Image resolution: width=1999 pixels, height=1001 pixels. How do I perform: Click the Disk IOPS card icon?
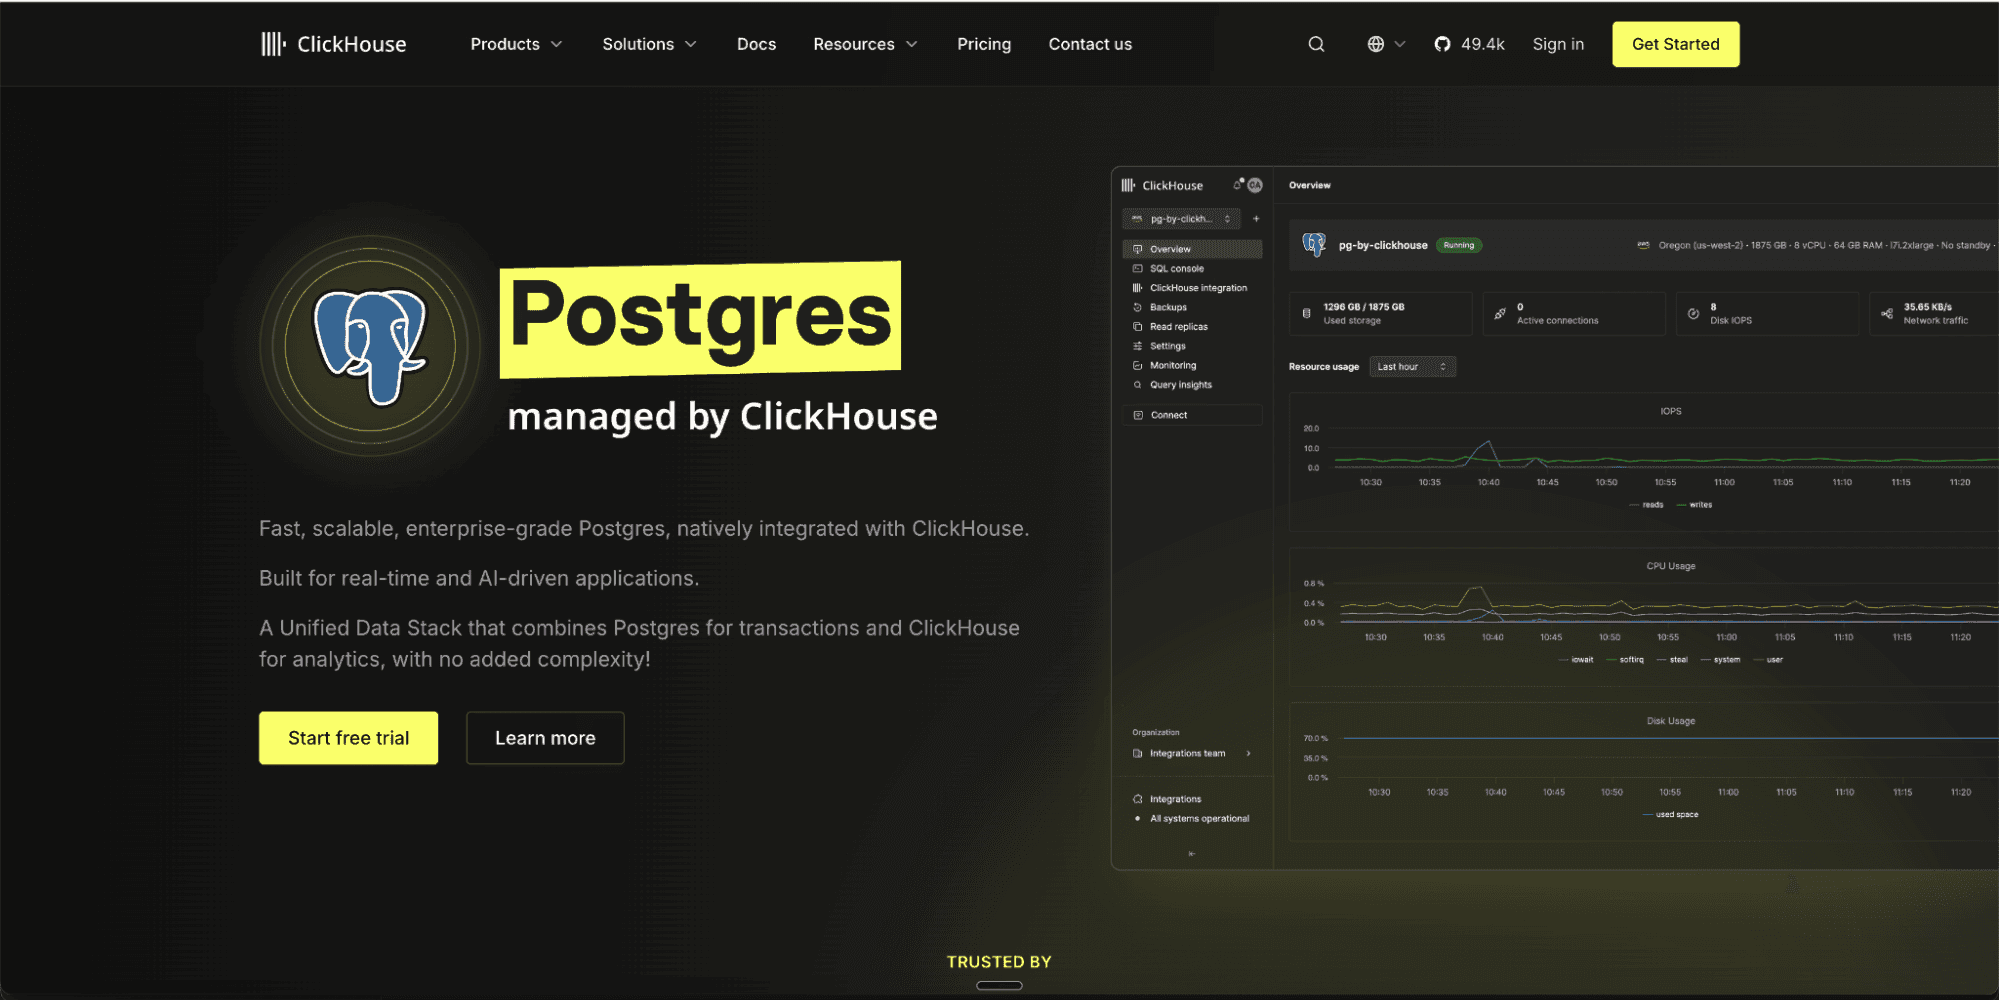(x=1693, y=314)
